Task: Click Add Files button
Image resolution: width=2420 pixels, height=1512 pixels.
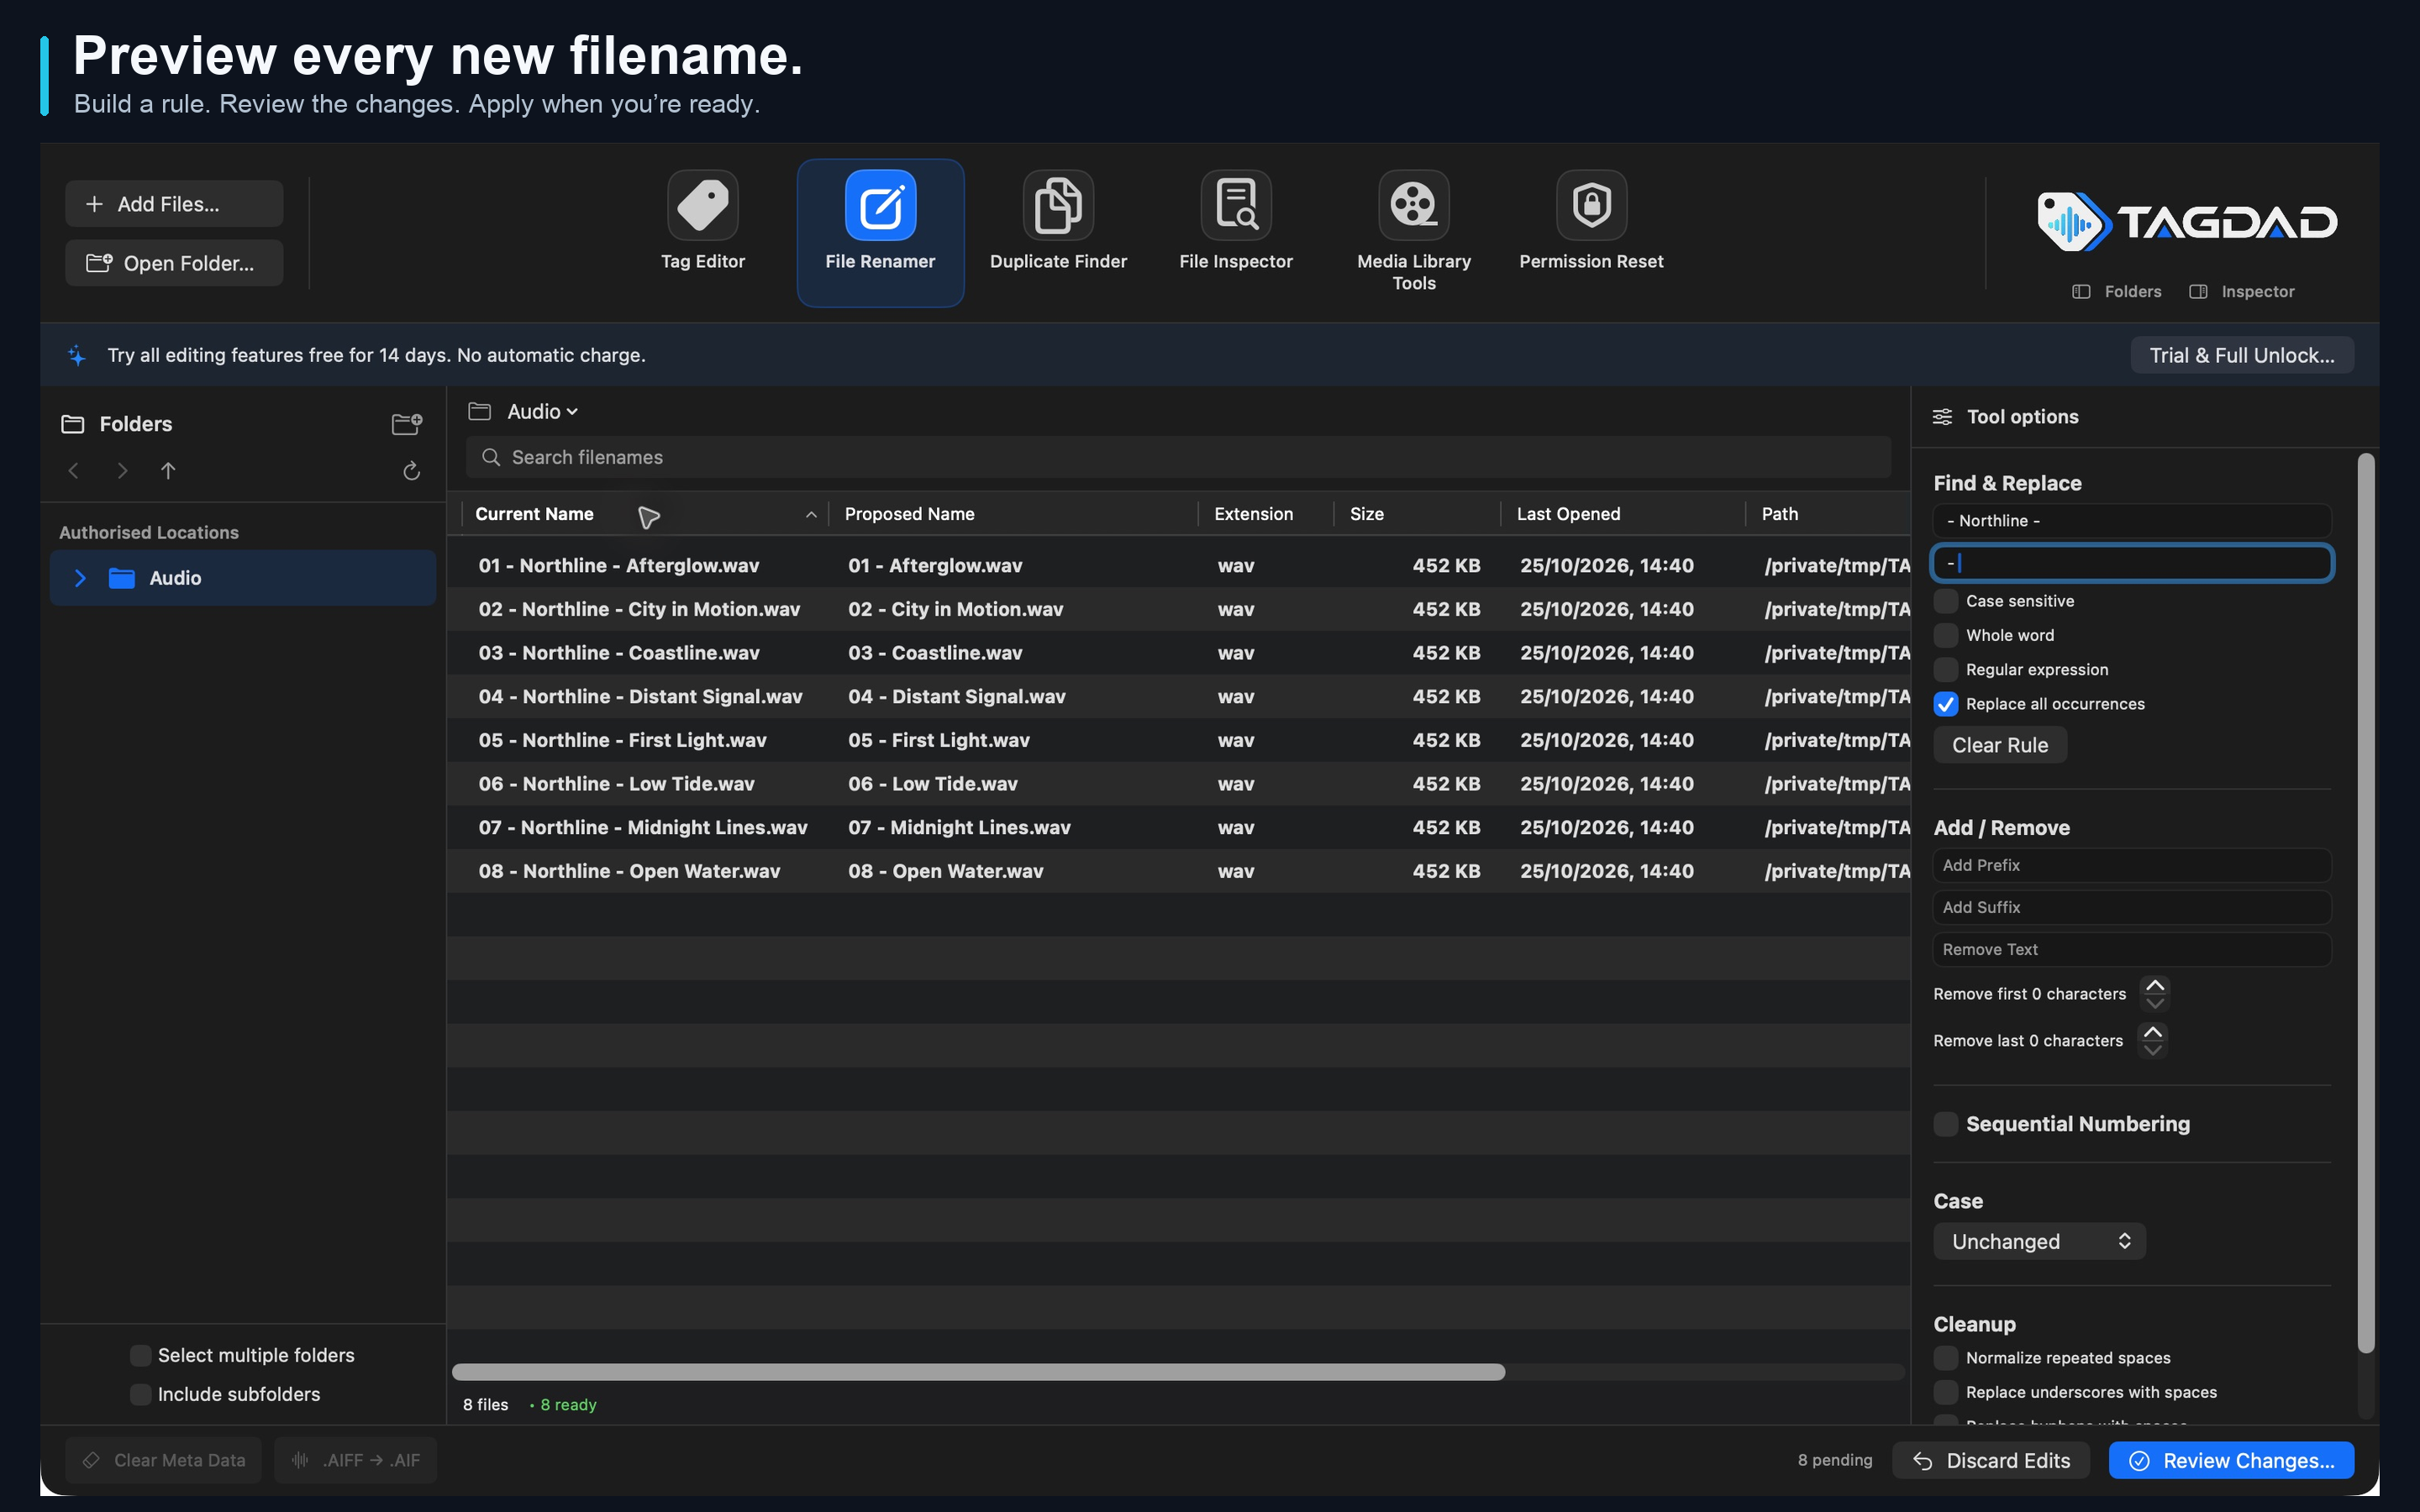Action: (x=174, y=204)
